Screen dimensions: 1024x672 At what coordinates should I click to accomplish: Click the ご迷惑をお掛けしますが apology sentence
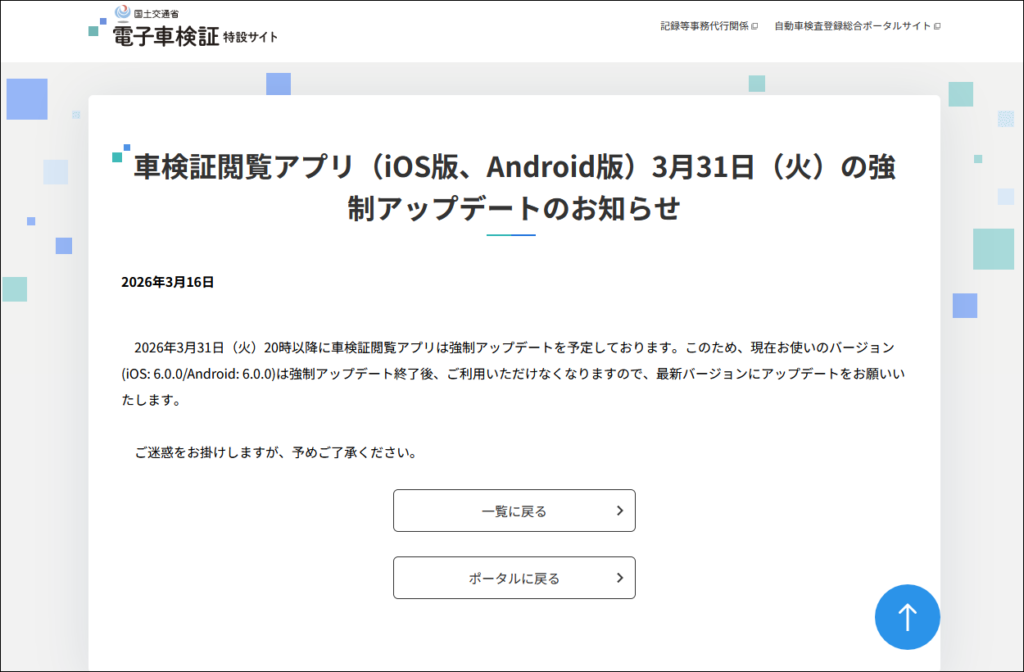(x=275, y=452)
